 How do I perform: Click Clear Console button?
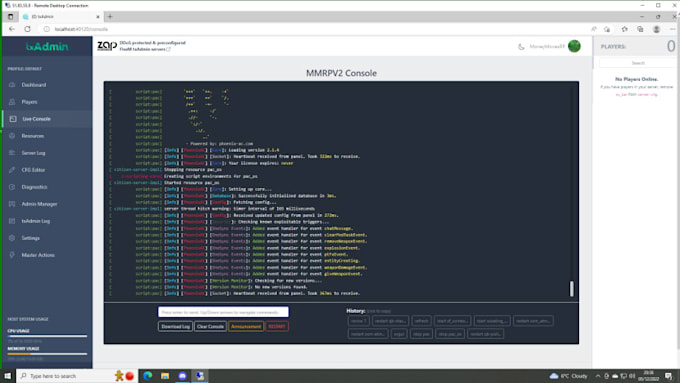point(210,326)
